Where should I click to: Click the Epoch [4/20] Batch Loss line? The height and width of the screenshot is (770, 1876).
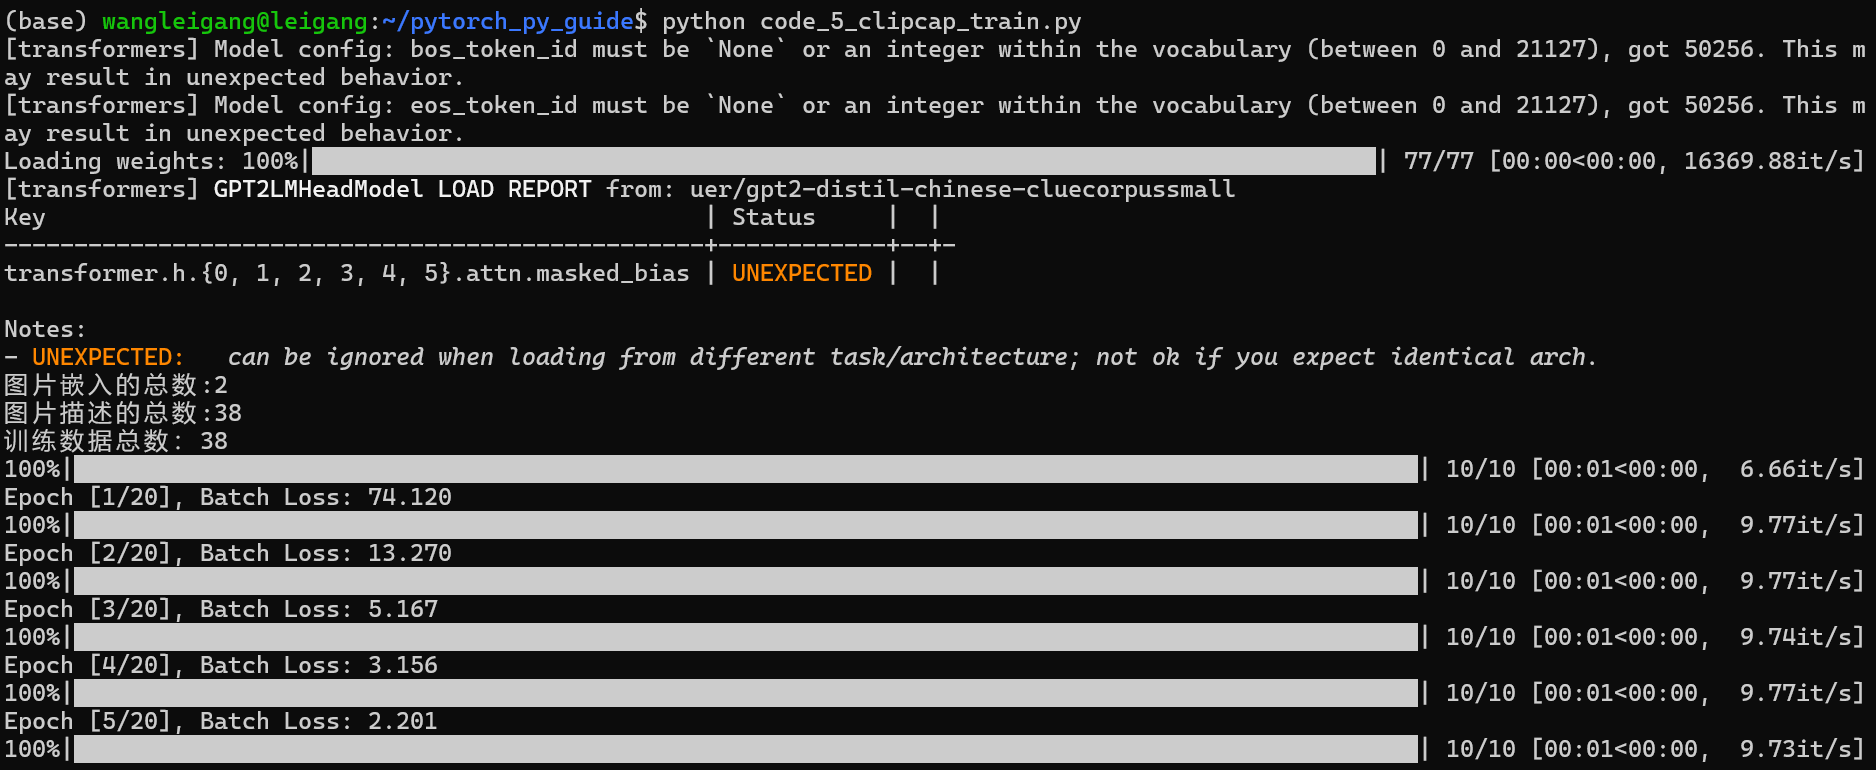pyautogui.click(x=221, y=665)
